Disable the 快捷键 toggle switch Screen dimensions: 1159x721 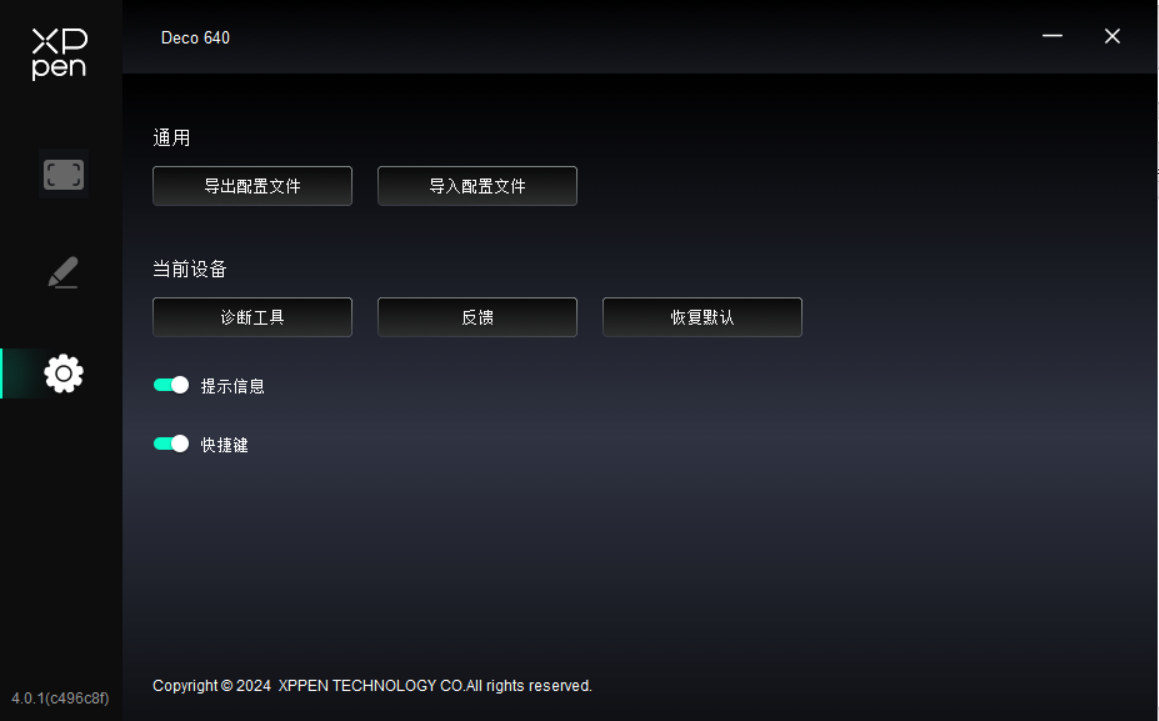[x=171, y=444]
